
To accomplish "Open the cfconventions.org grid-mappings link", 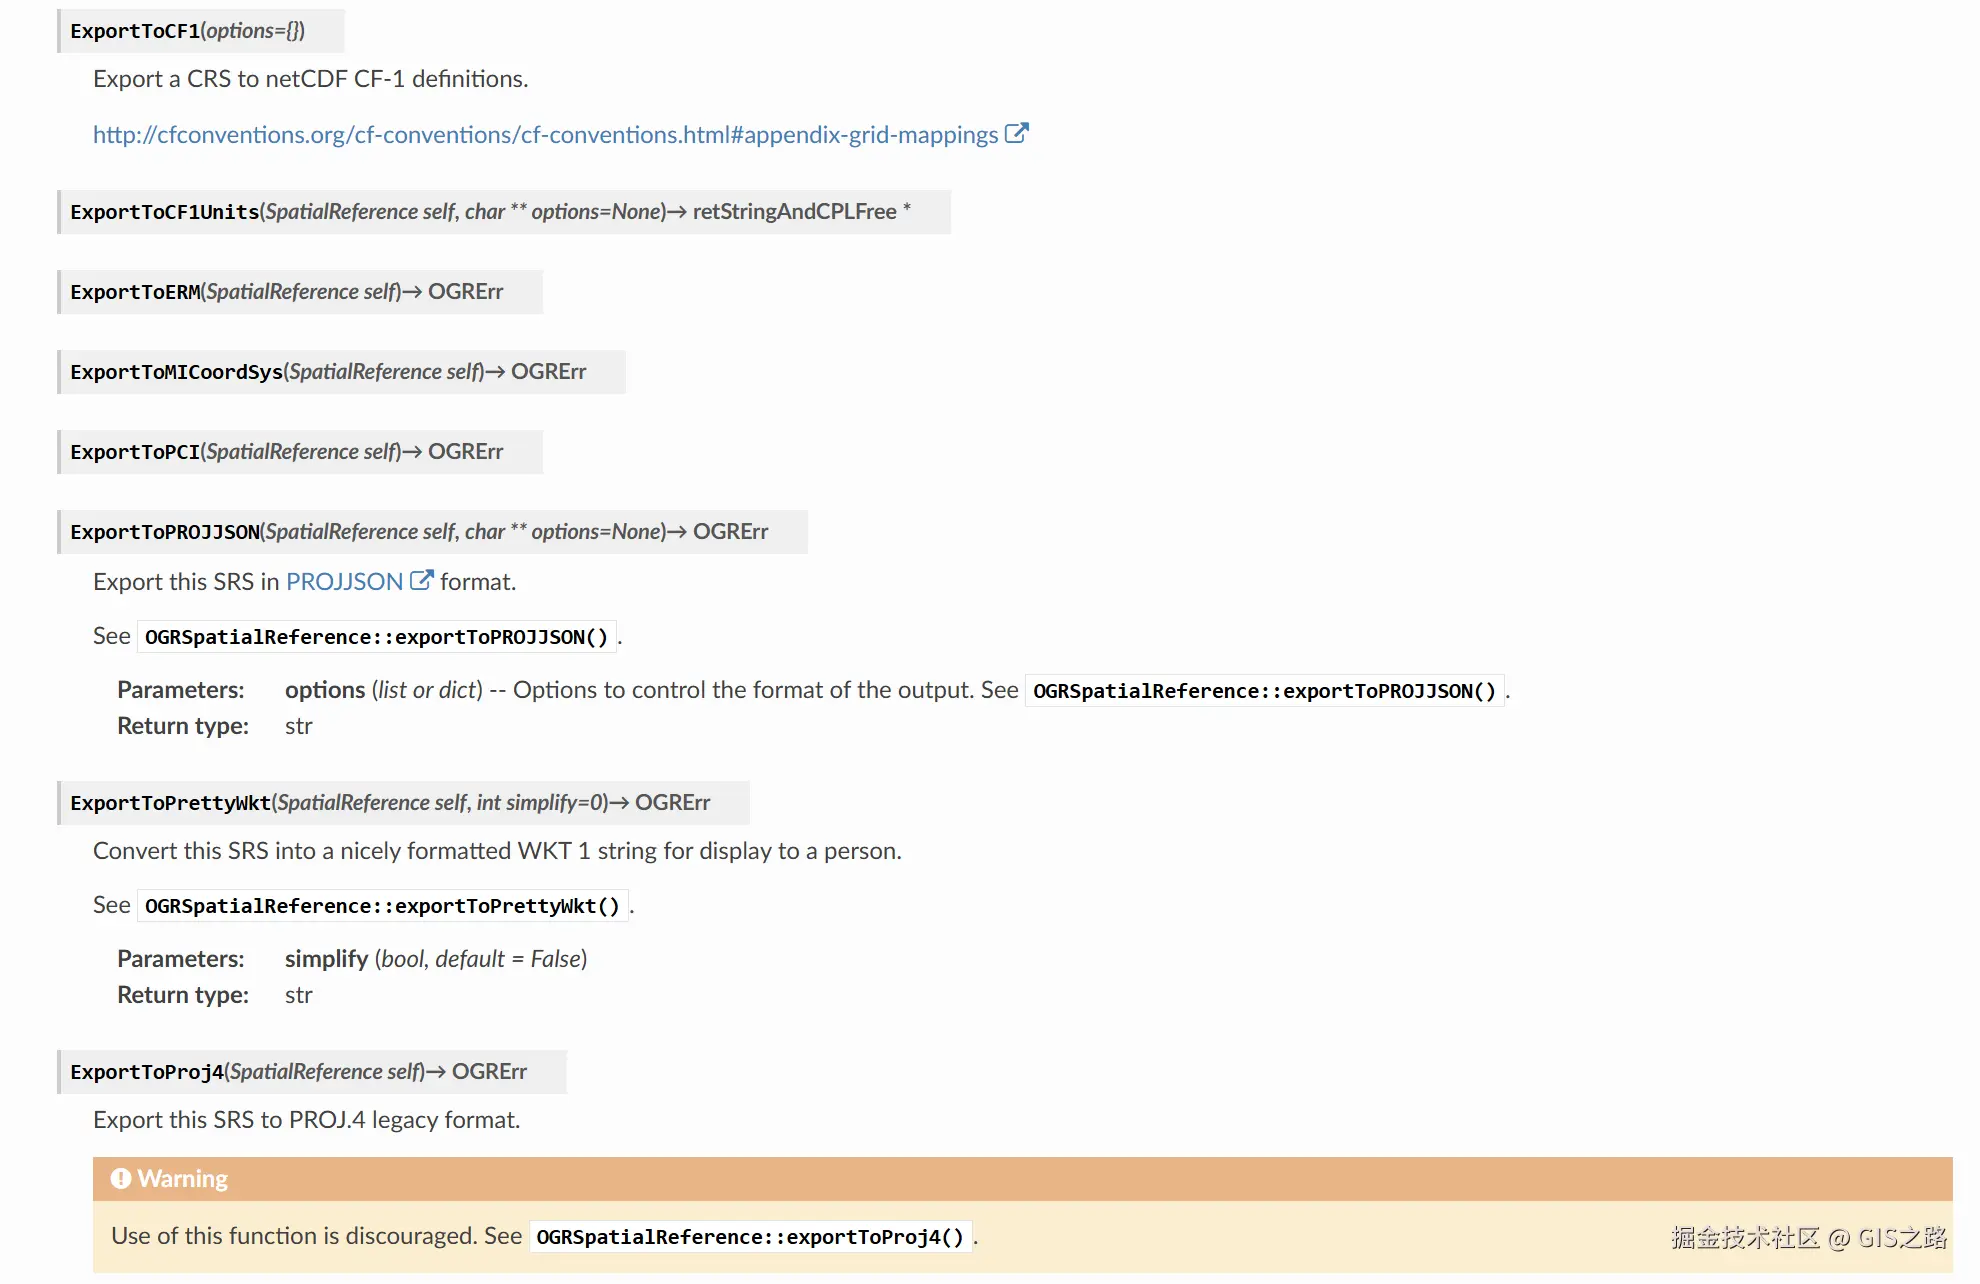I will tap(545, 135).
